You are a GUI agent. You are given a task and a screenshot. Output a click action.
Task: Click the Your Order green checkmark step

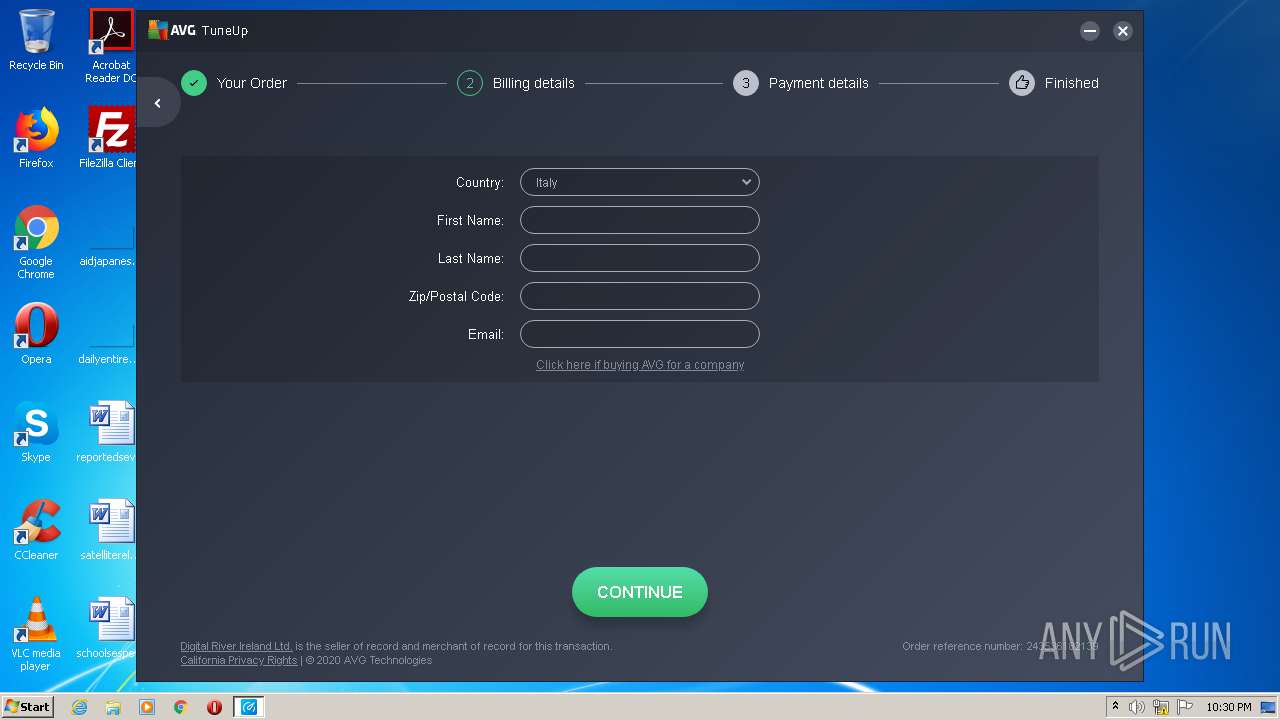194,83
